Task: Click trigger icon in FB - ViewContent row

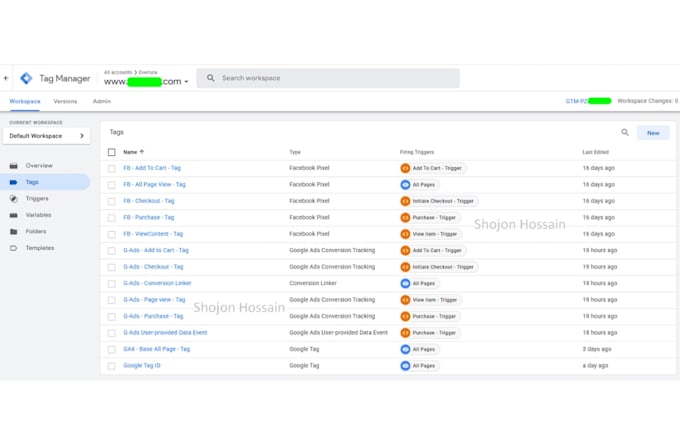Action: tap(405, 234)
